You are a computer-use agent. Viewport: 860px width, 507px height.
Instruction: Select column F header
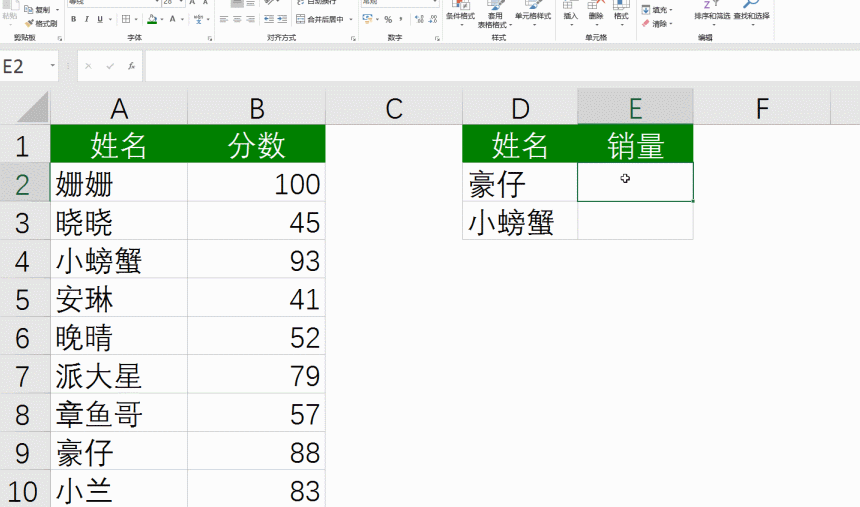[x=762, y=108]
